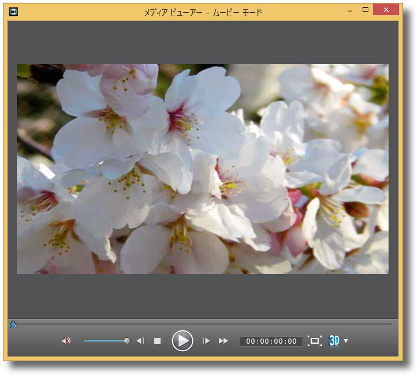Click the blue seek bar playhead marker
This screenshot has height=378, width=420.
tap(13, 324)
